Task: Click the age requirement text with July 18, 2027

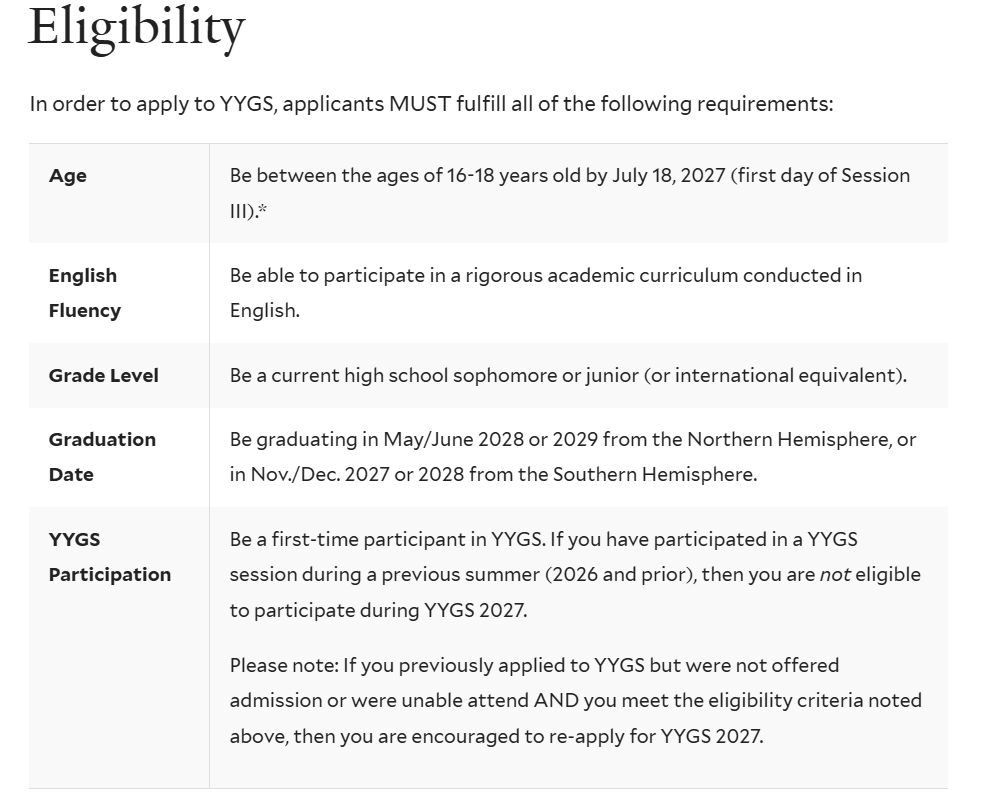Action: point(569,193)
